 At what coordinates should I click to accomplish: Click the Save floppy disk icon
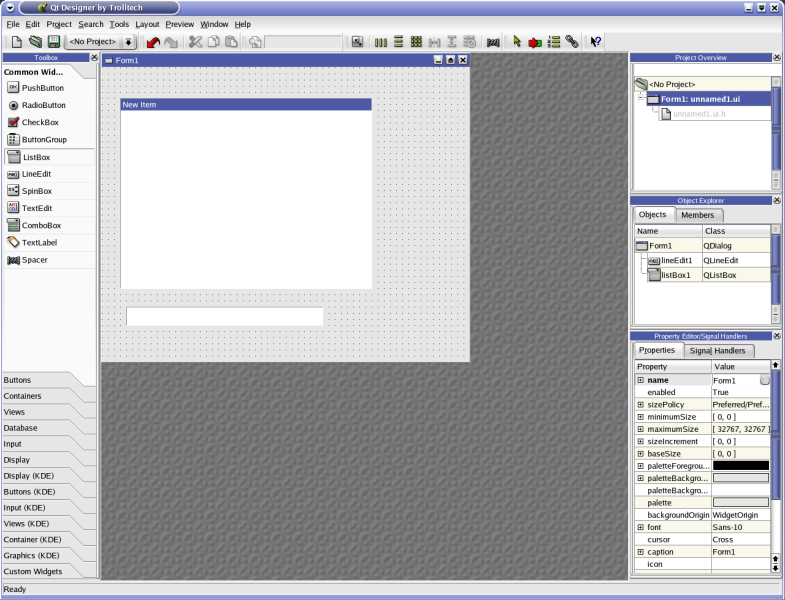pyautogui.click(x=53, y=42)
